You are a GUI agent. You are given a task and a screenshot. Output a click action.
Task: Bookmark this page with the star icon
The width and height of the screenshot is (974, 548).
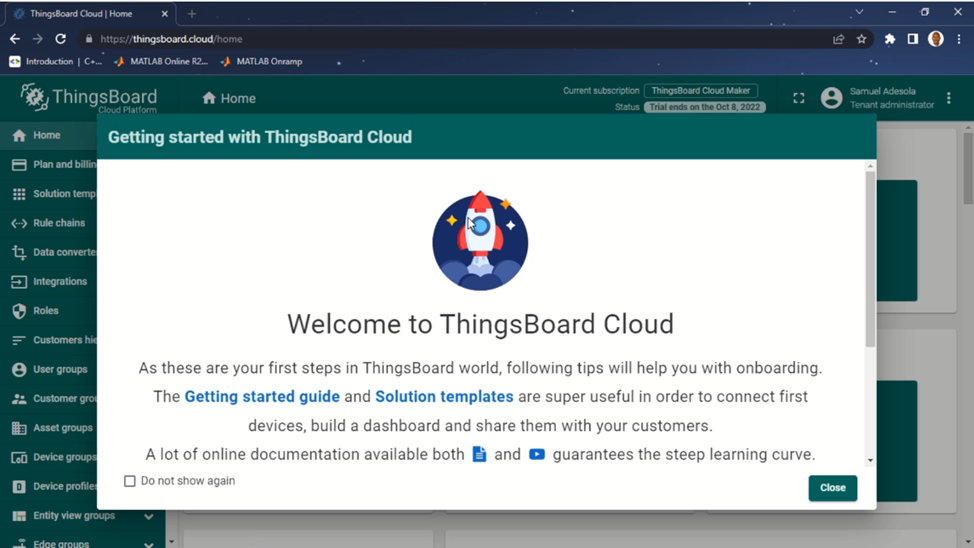tap(862, 39)
